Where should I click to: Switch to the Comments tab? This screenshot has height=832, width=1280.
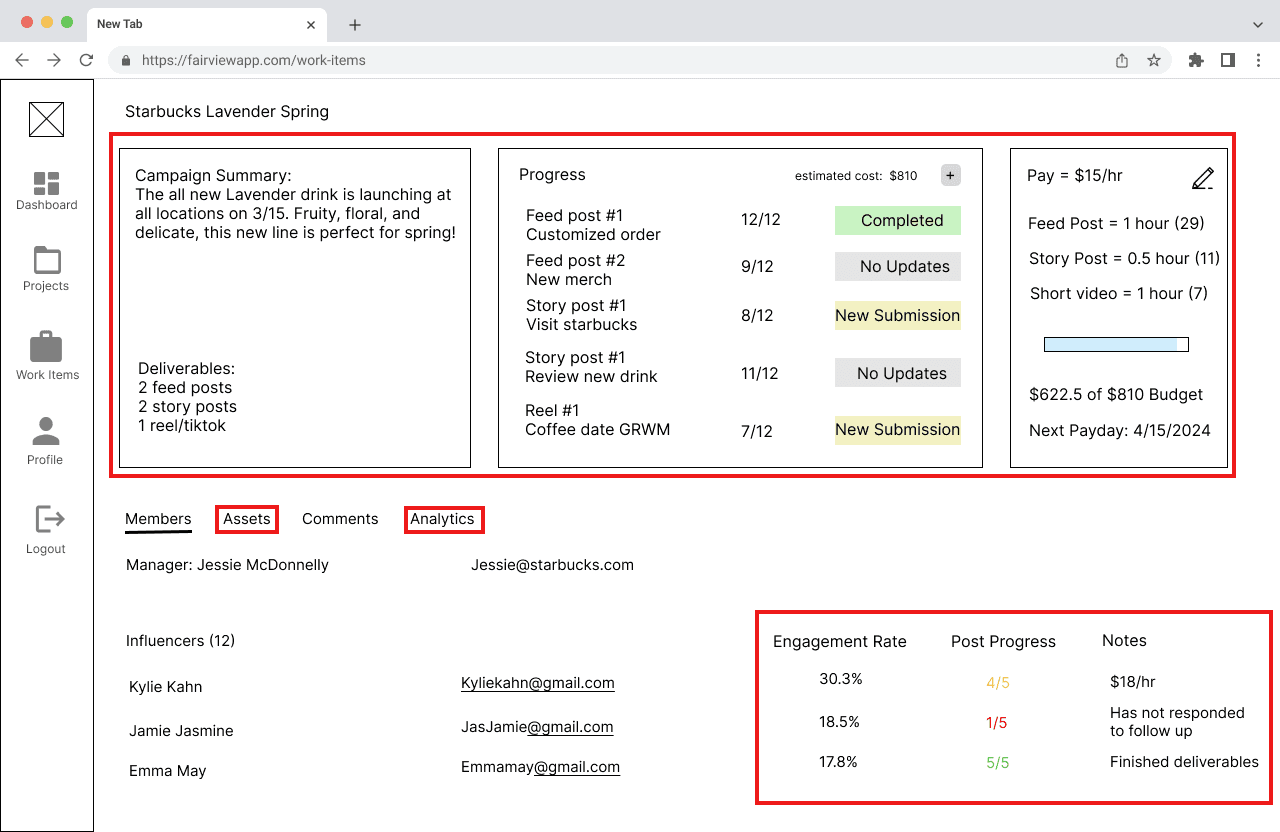(340, 519)
